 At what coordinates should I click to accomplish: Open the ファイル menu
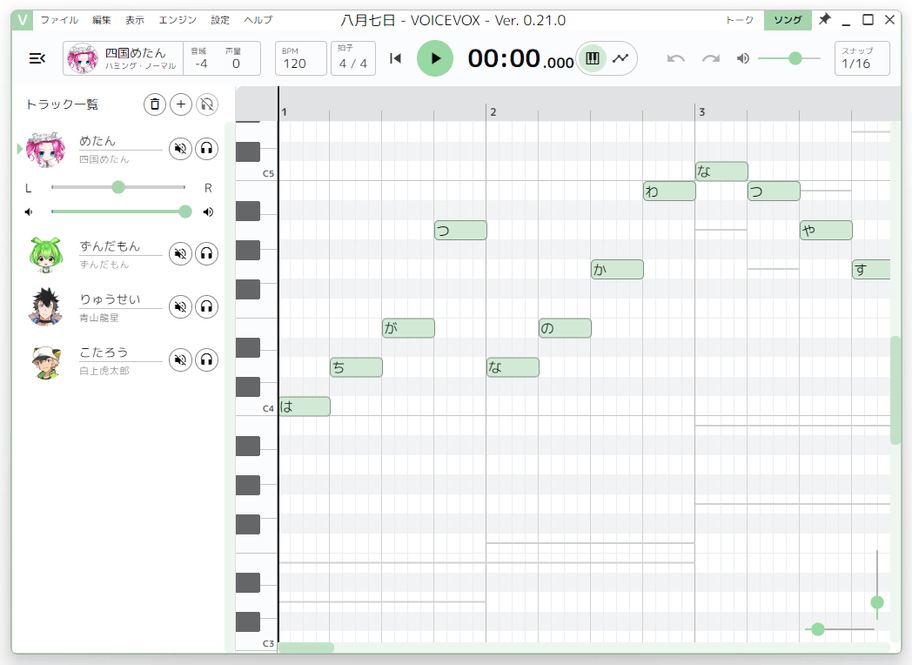pyautogui.click(x=59, y=20)
